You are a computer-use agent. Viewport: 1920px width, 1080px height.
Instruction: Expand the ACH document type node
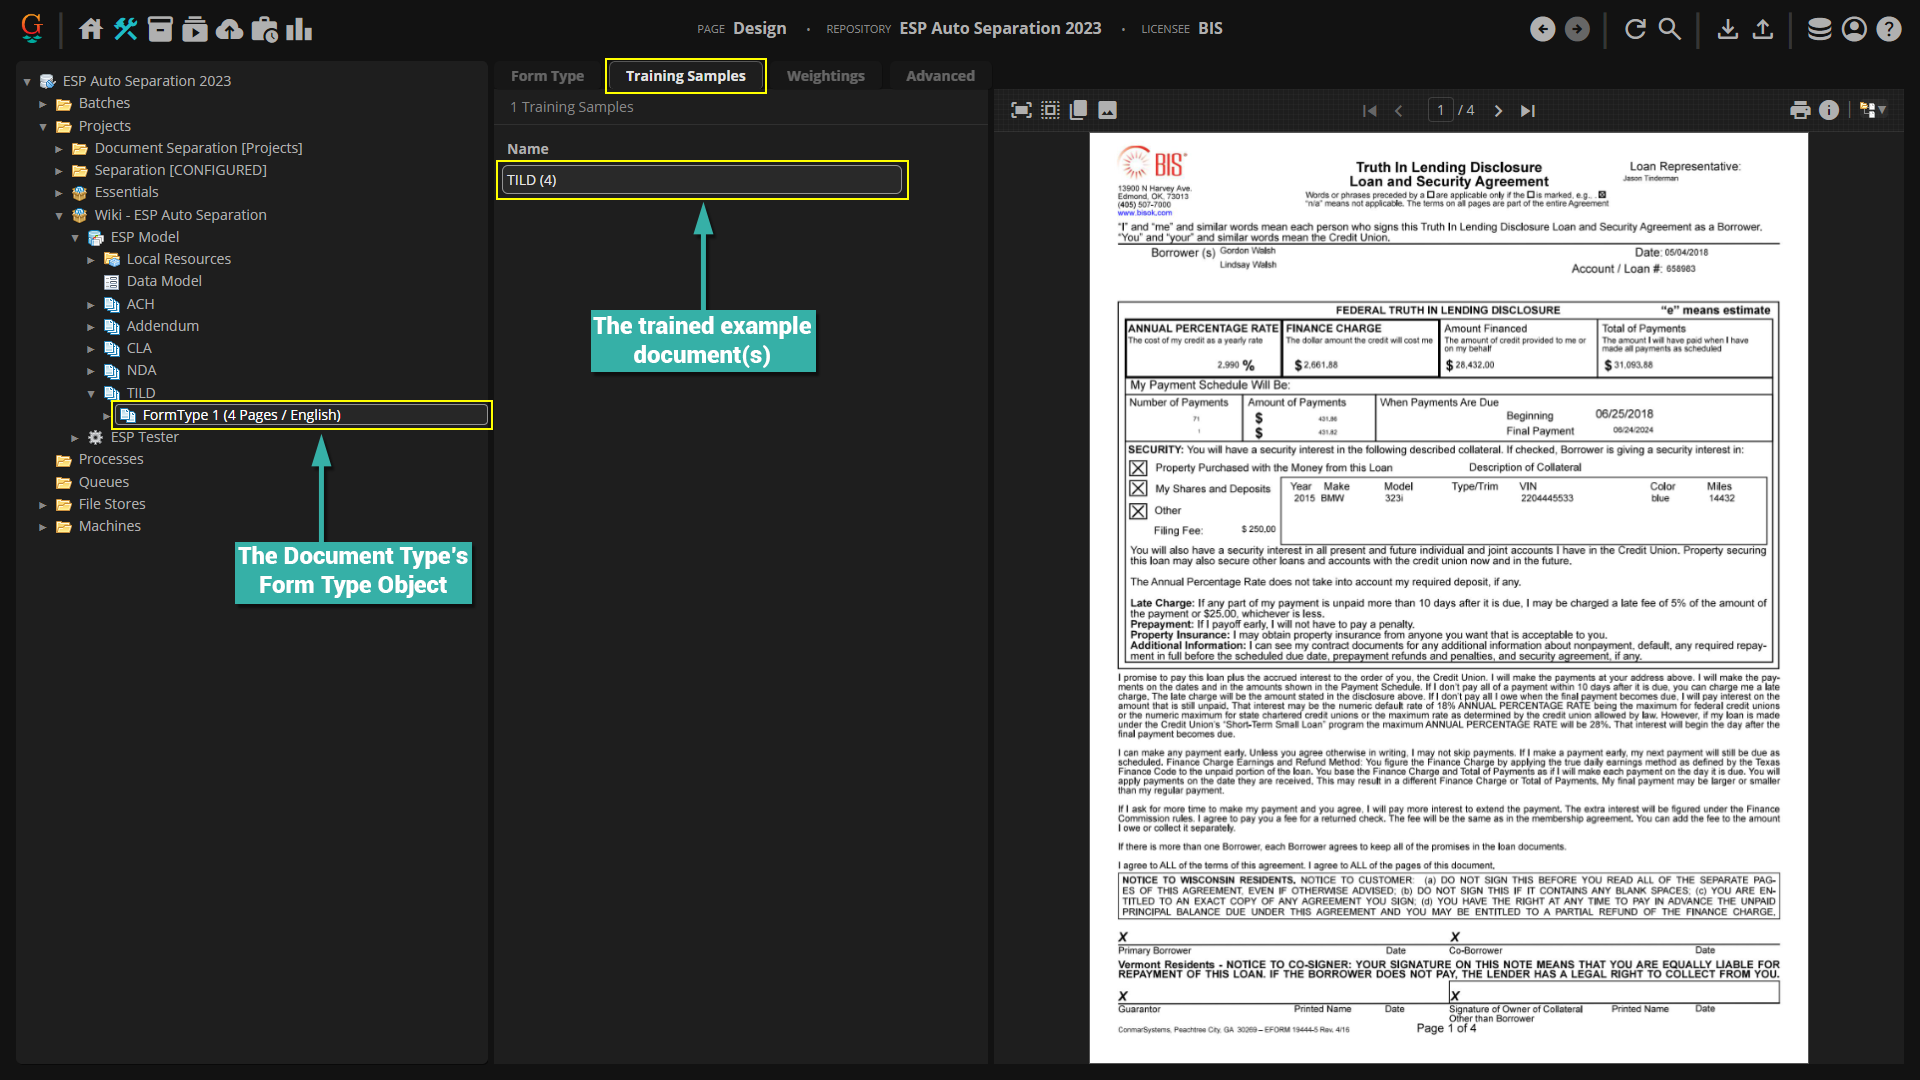click(x=91, y=305)
